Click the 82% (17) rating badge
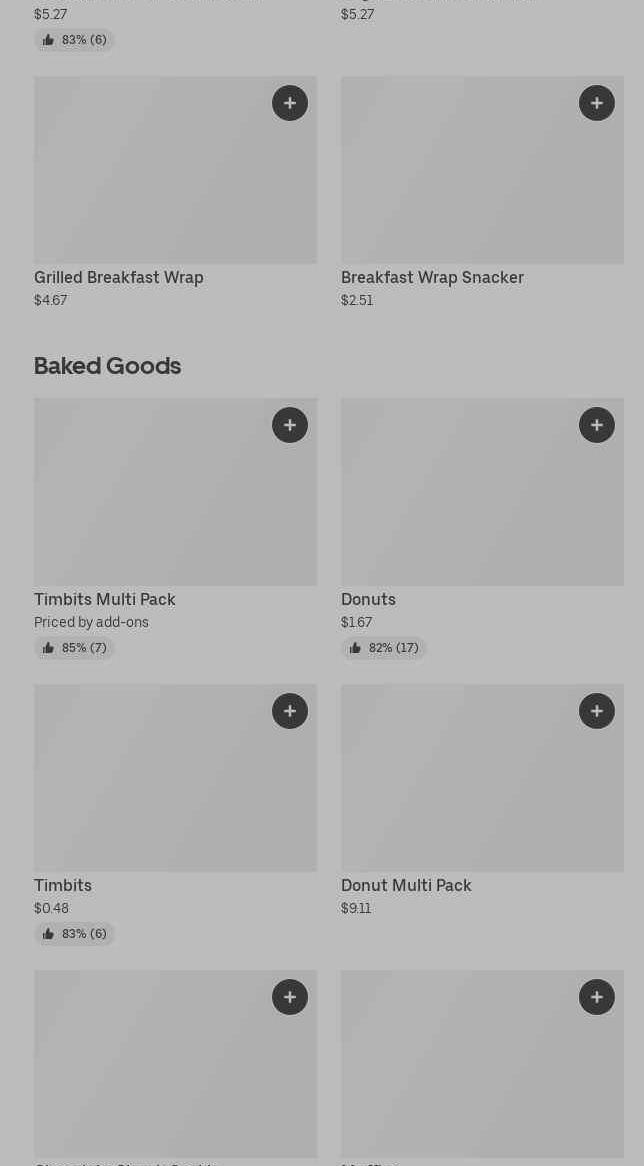The width and height of the screenshot is (644, 1166). 384,648
